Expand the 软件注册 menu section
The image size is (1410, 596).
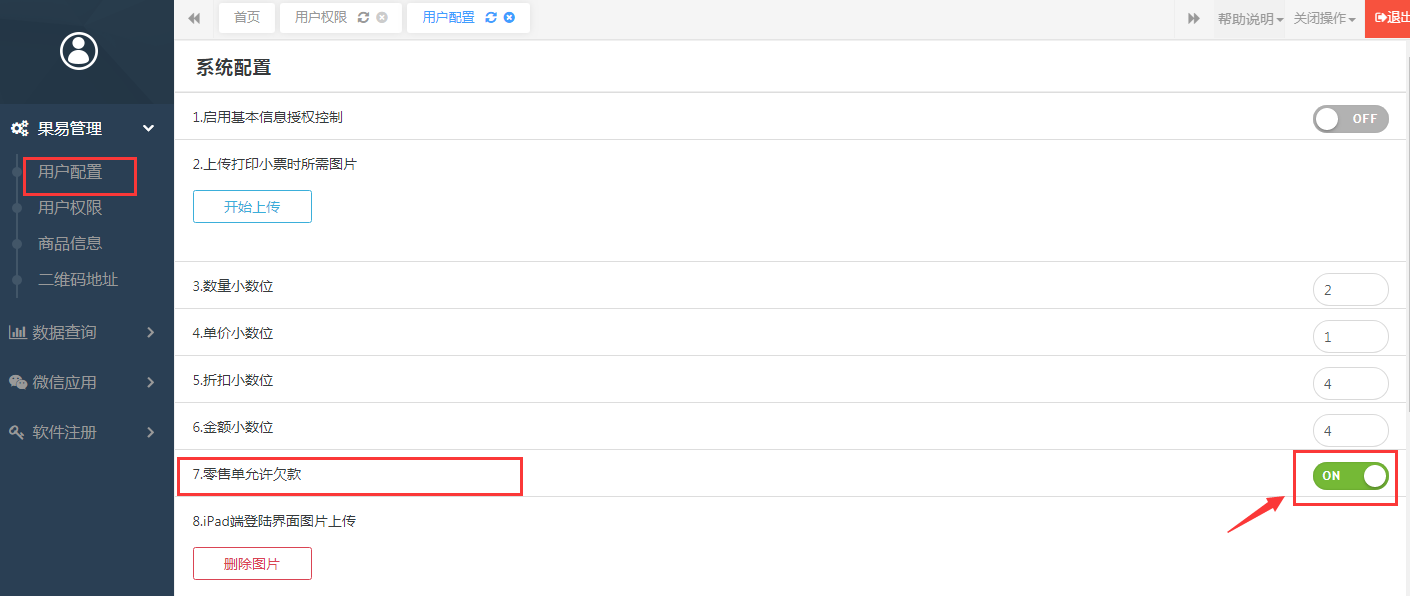(81, 432)
